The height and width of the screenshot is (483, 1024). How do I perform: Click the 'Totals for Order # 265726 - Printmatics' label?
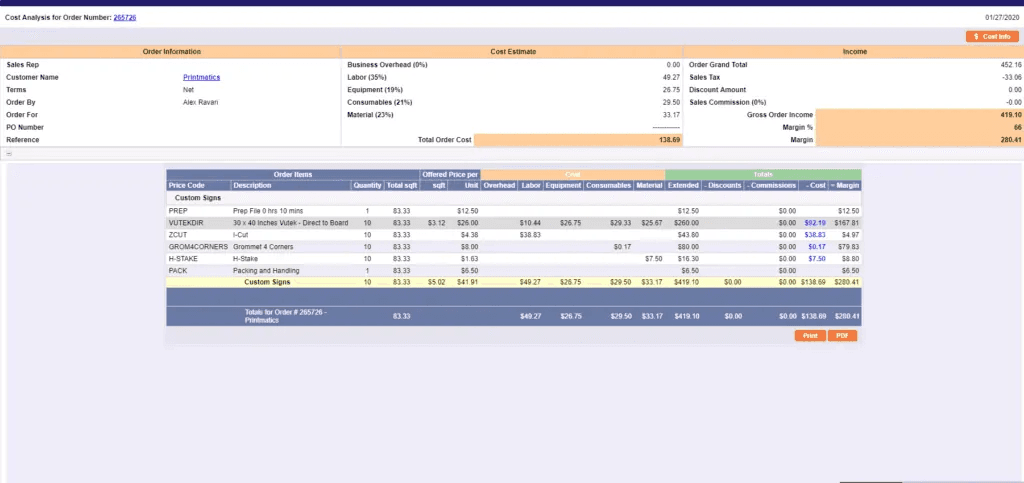[285, 316]
